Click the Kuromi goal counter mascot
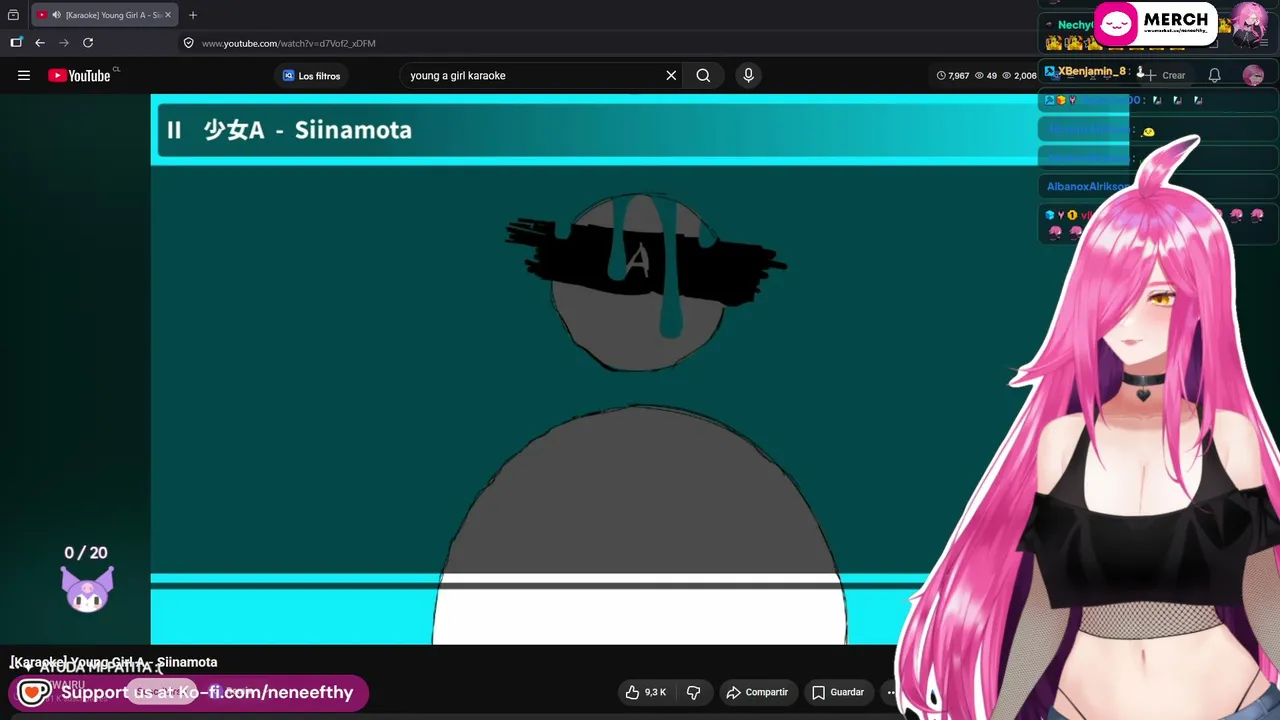The image size is (1280, 720). 87,588
